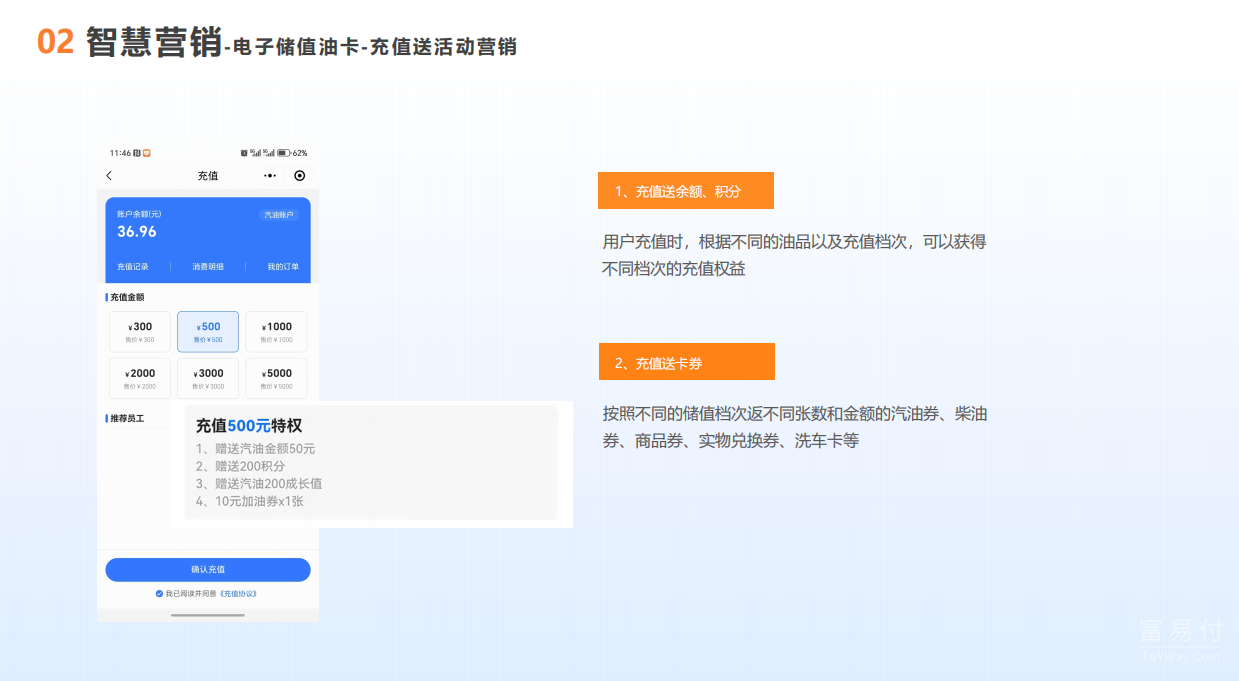Open 消费明细 in the balance card
Image resolution: width=1239 pixels, height=681 pixels.
click(208, 267)
